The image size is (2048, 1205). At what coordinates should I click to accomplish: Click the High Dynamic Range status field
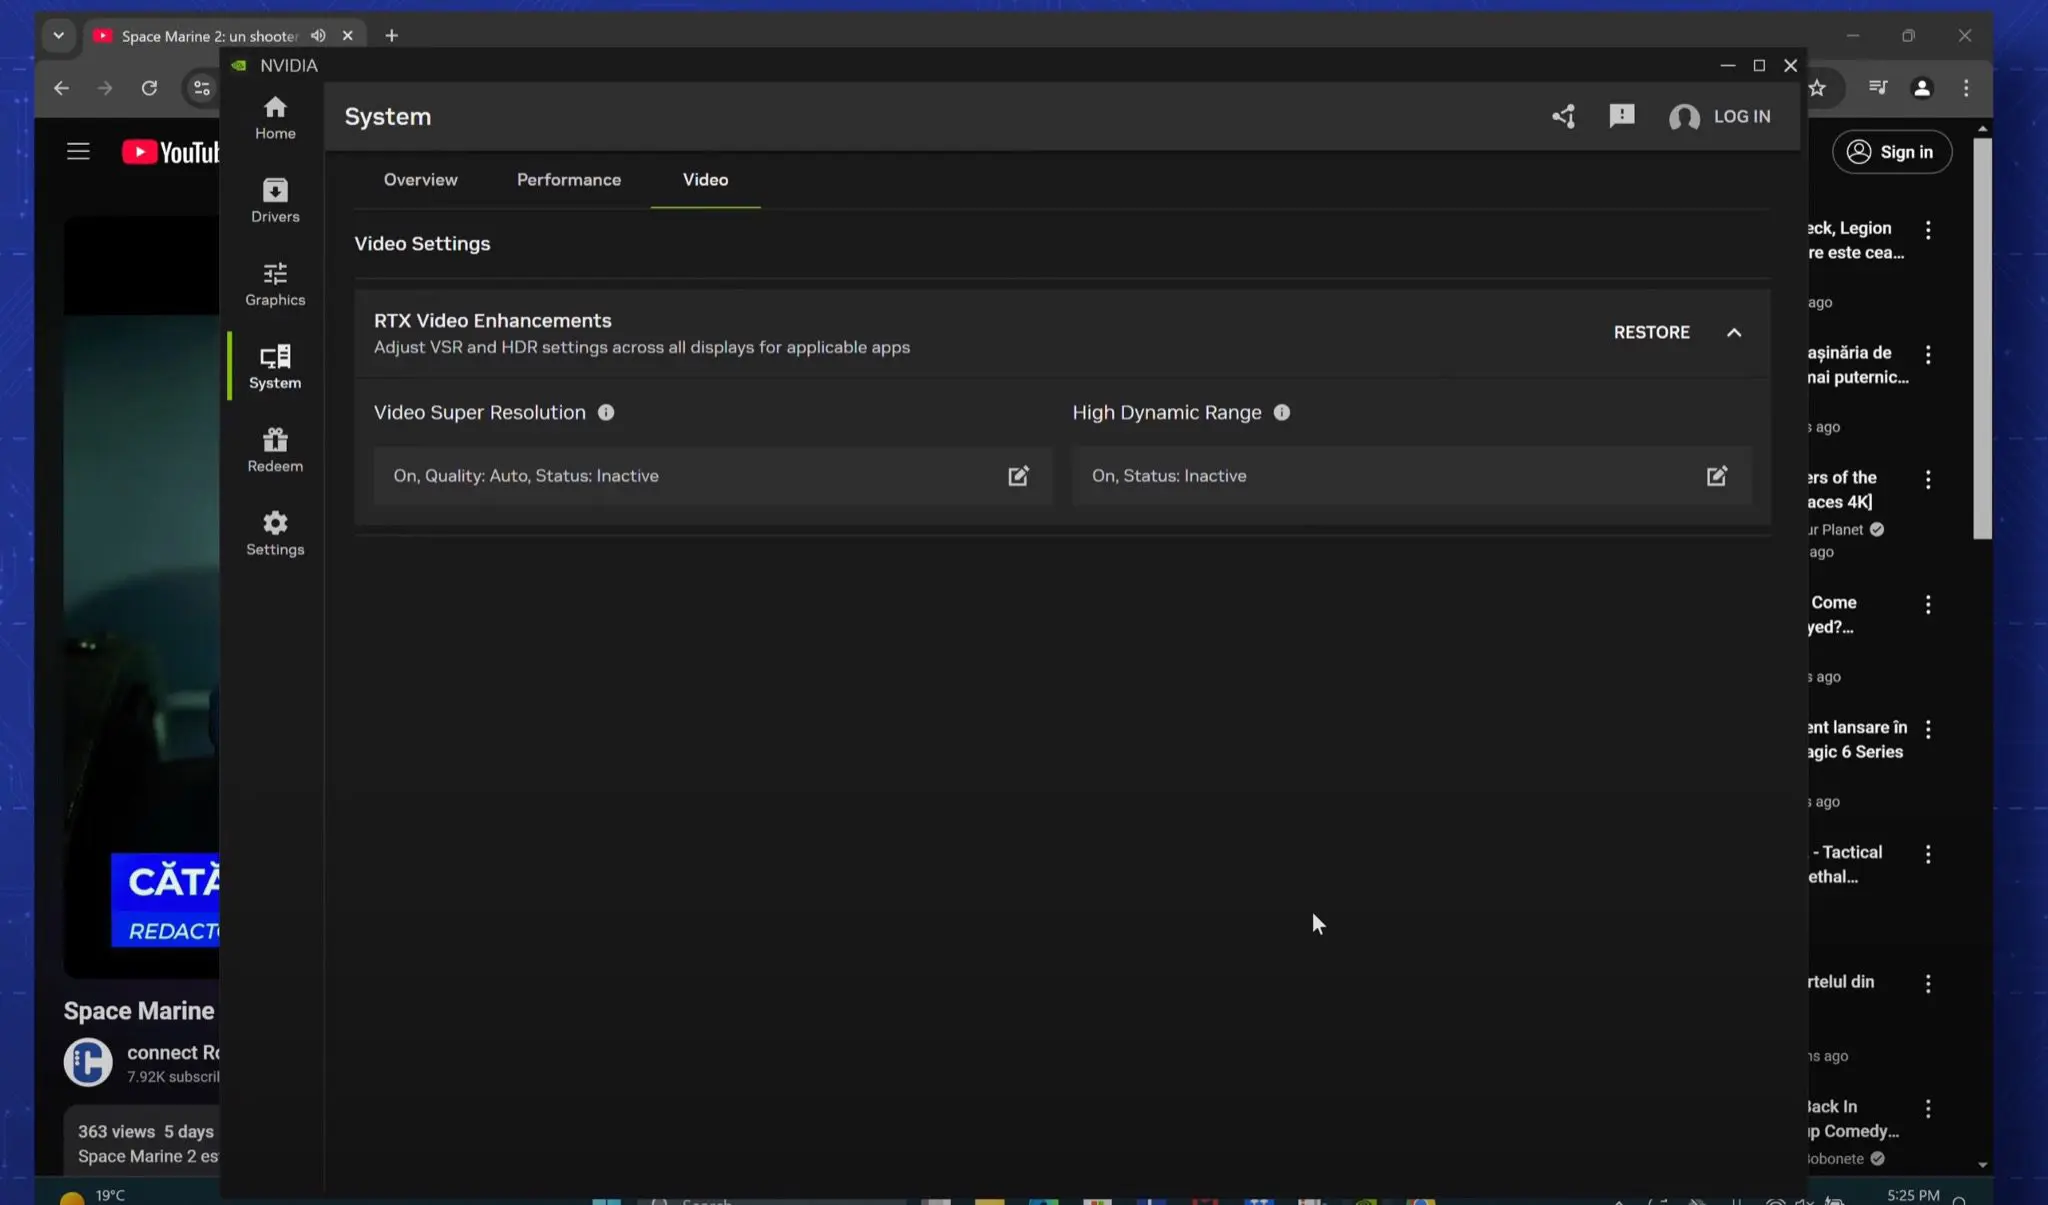point(1411,476)
